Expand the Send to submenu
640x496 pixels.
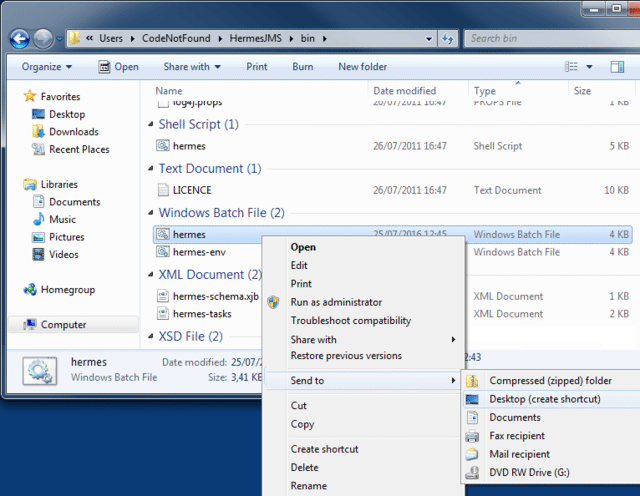(362, 380)
